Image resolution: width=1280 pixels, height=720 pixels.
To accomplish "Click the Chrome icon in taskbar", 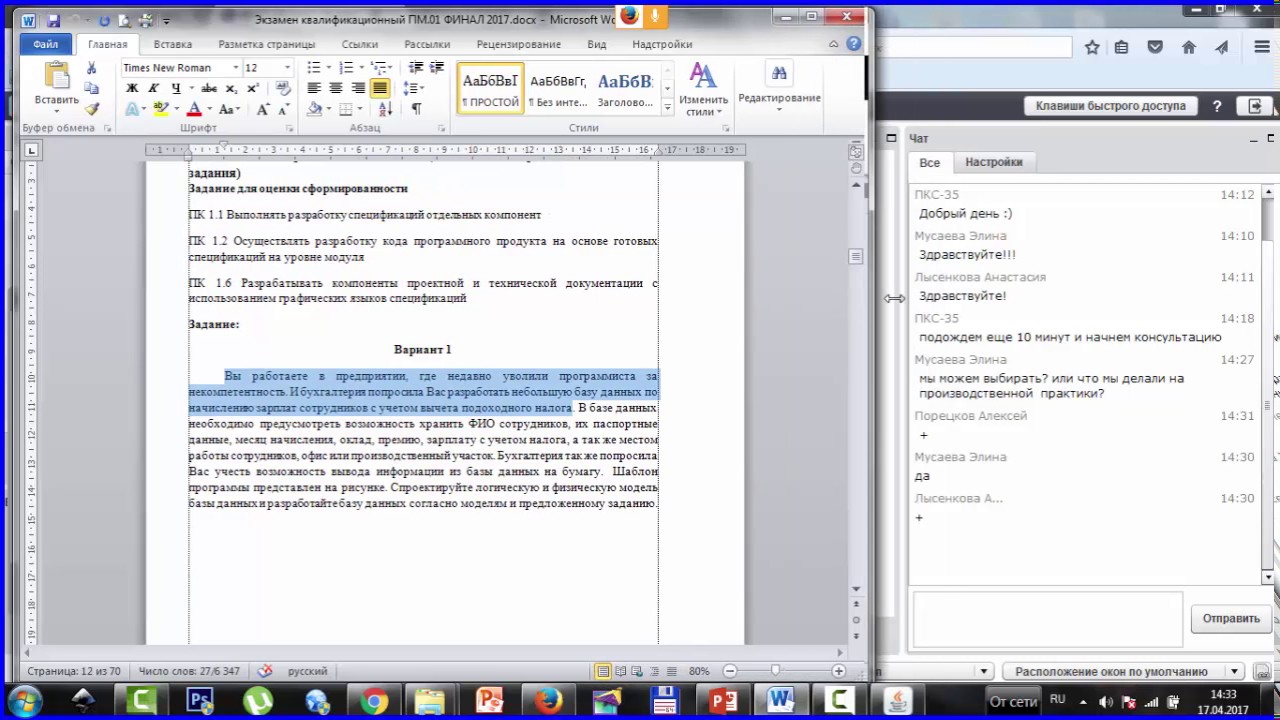I will click(x=373, y=701).
